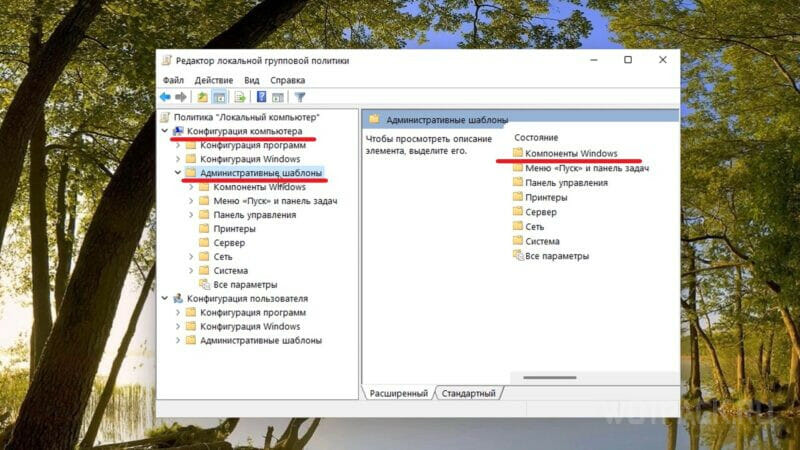Image resolution: width=800 pixels, height=450 pixels.
Task: Open Меню «Пуск» и панель задач in right pane
Action: pyautogui.click(x=587, y=168)
